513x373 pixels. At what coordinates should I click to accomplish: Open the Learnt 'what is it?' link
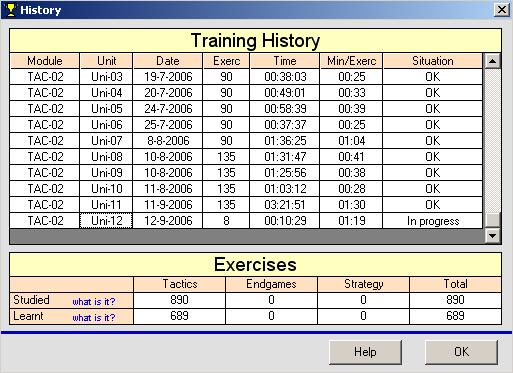click(94, 318)
